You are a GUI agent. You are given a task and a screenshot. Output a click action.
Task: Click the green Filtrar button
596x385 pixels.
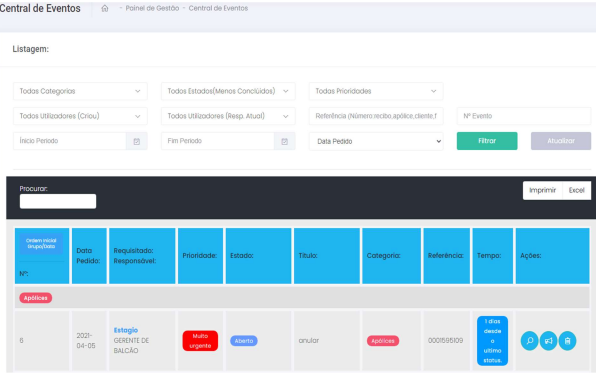click(487, 141)
